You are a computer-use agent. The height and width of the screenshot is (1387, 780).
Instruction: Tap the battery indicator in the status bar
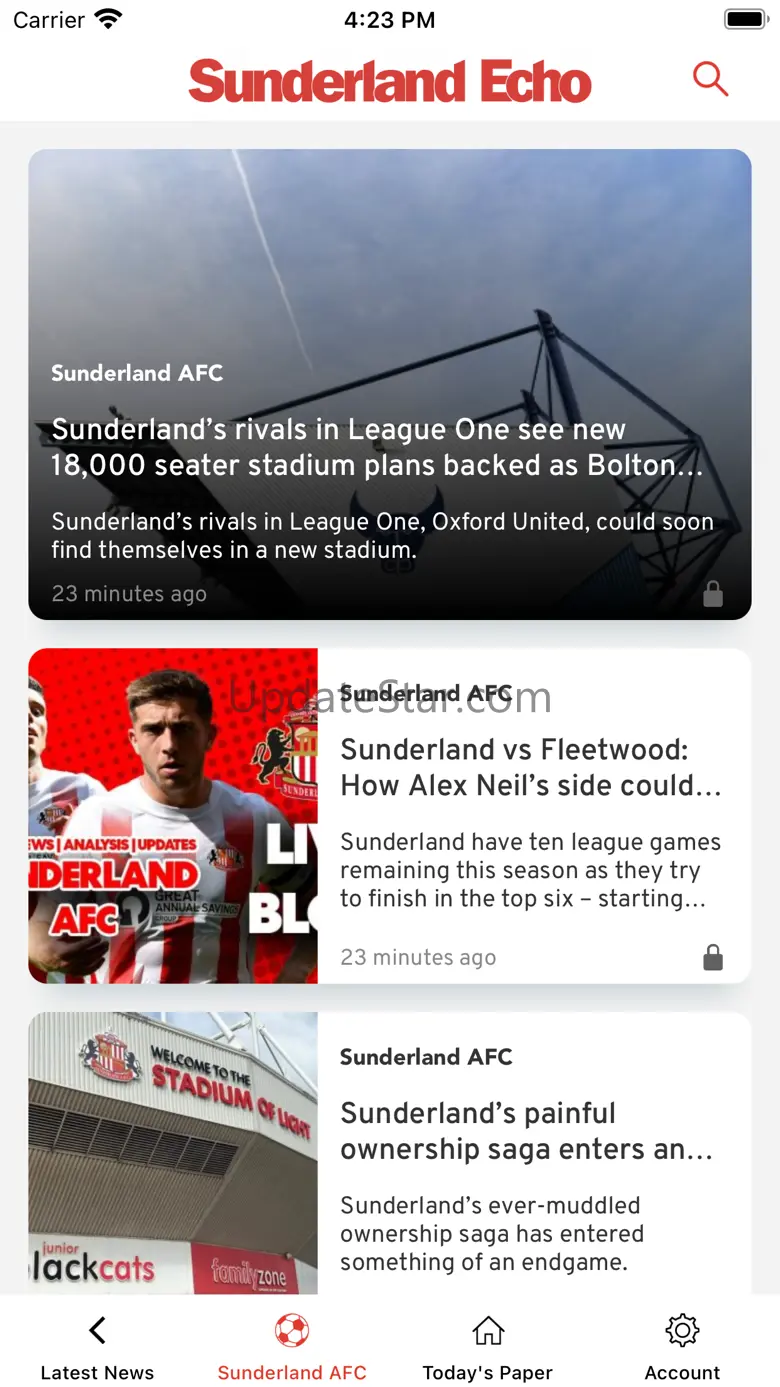pyautogui.click(x=744, y=19)
